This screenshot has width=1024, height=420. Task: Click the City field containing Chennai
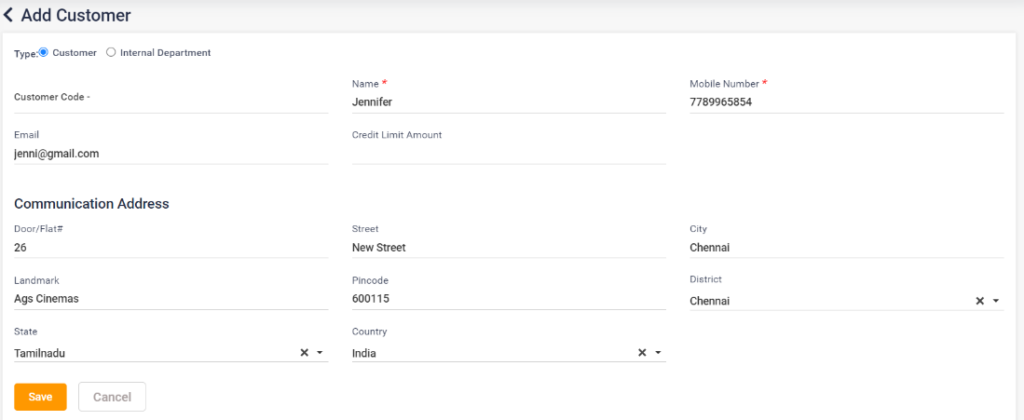(845, 248)
